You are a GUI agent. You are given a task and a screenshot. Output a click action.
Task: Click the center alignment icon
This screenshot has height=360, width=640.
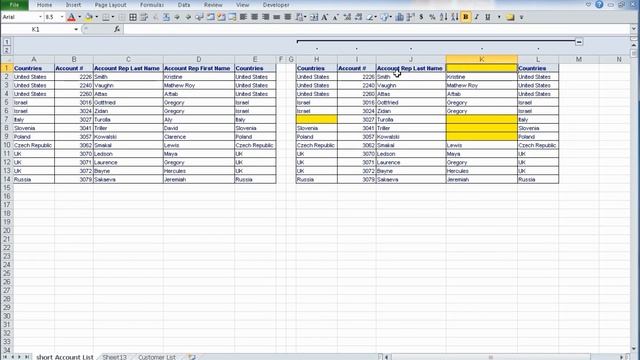coord(254,17)
